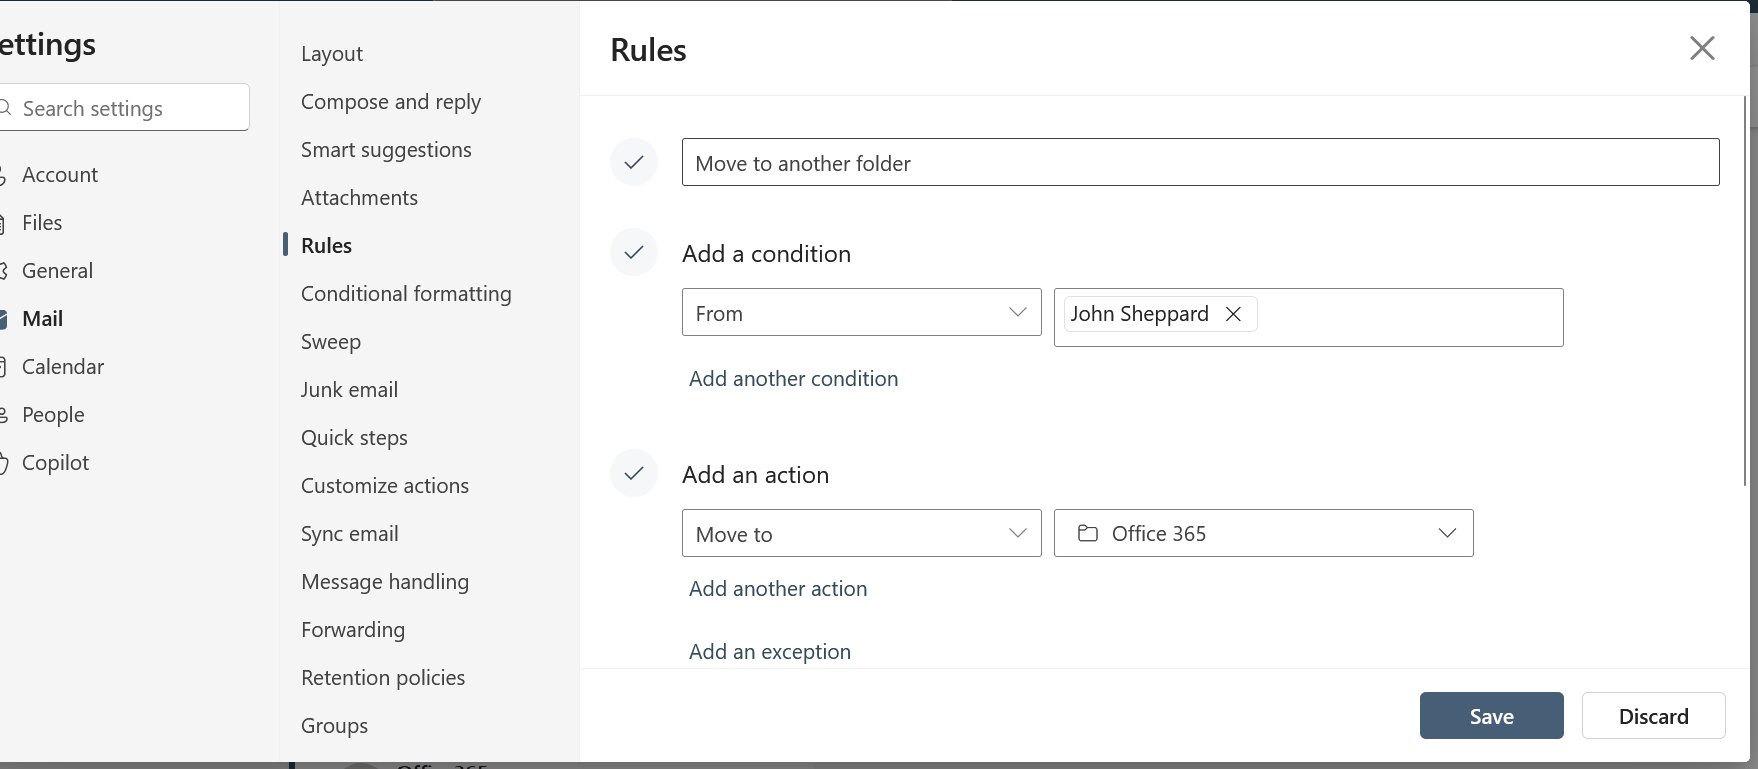
Task: Discard the rule changes
Action: [1654, 716]
